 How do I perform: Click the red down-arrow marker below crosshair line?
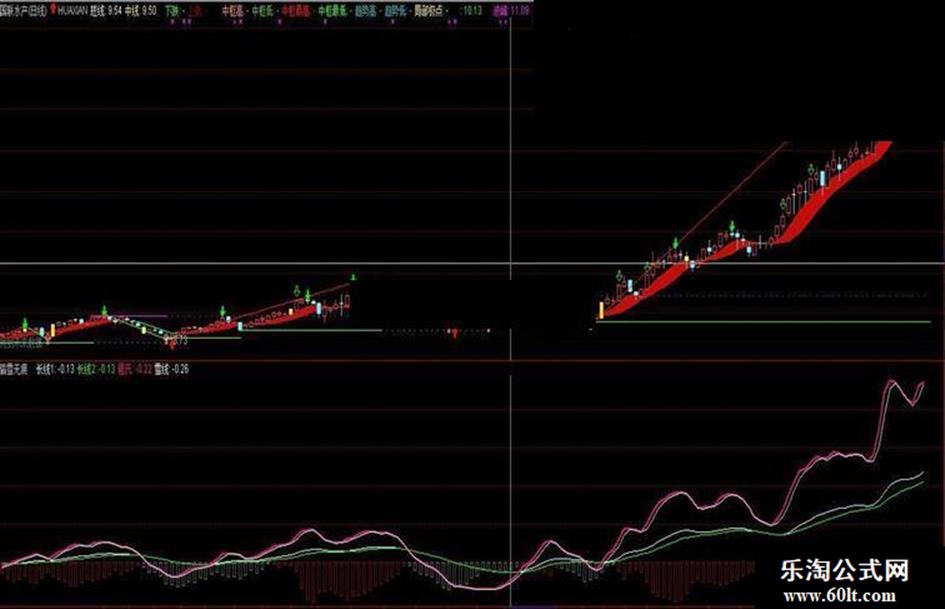tap(455, 333)
